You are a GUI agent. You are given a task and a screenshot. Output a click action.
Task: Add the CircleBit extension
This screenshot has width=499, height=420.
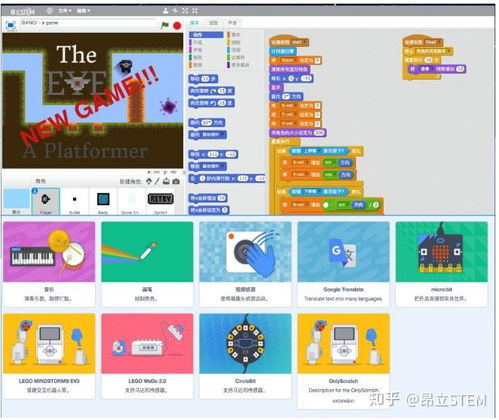pyautogui.click(x=245, y=356)
